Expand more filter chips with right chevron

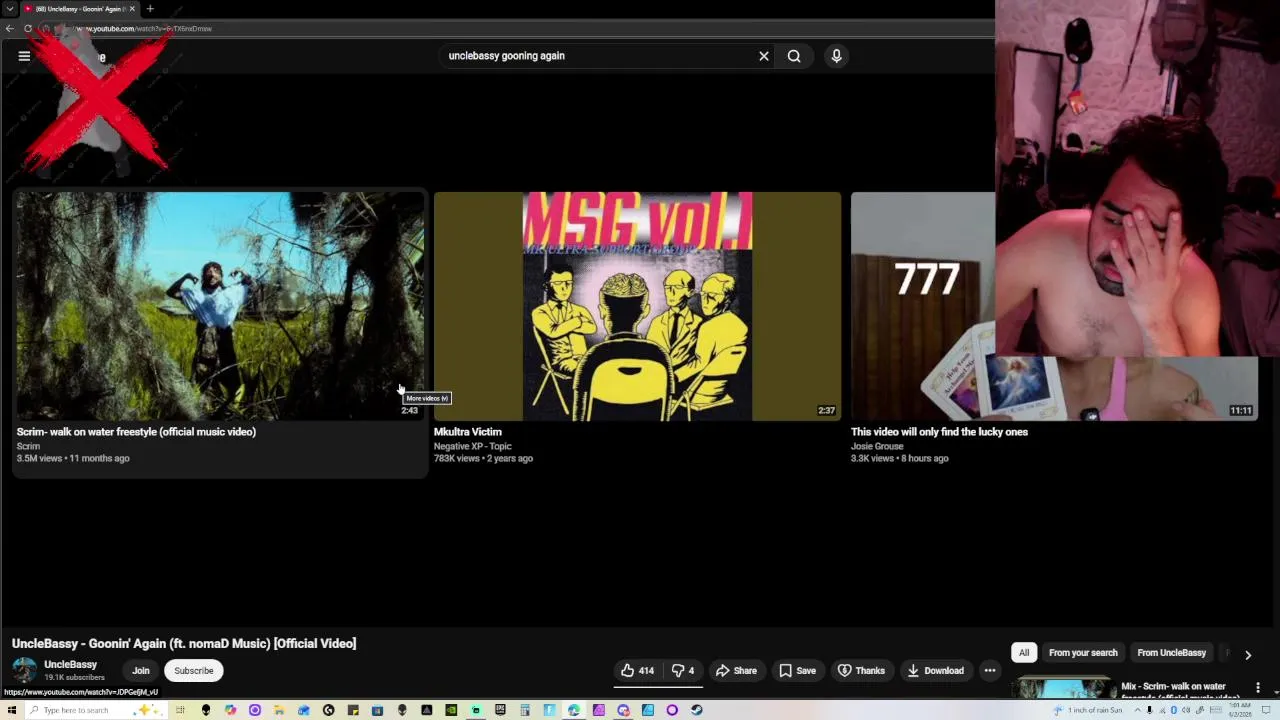tap(1248, 655)
